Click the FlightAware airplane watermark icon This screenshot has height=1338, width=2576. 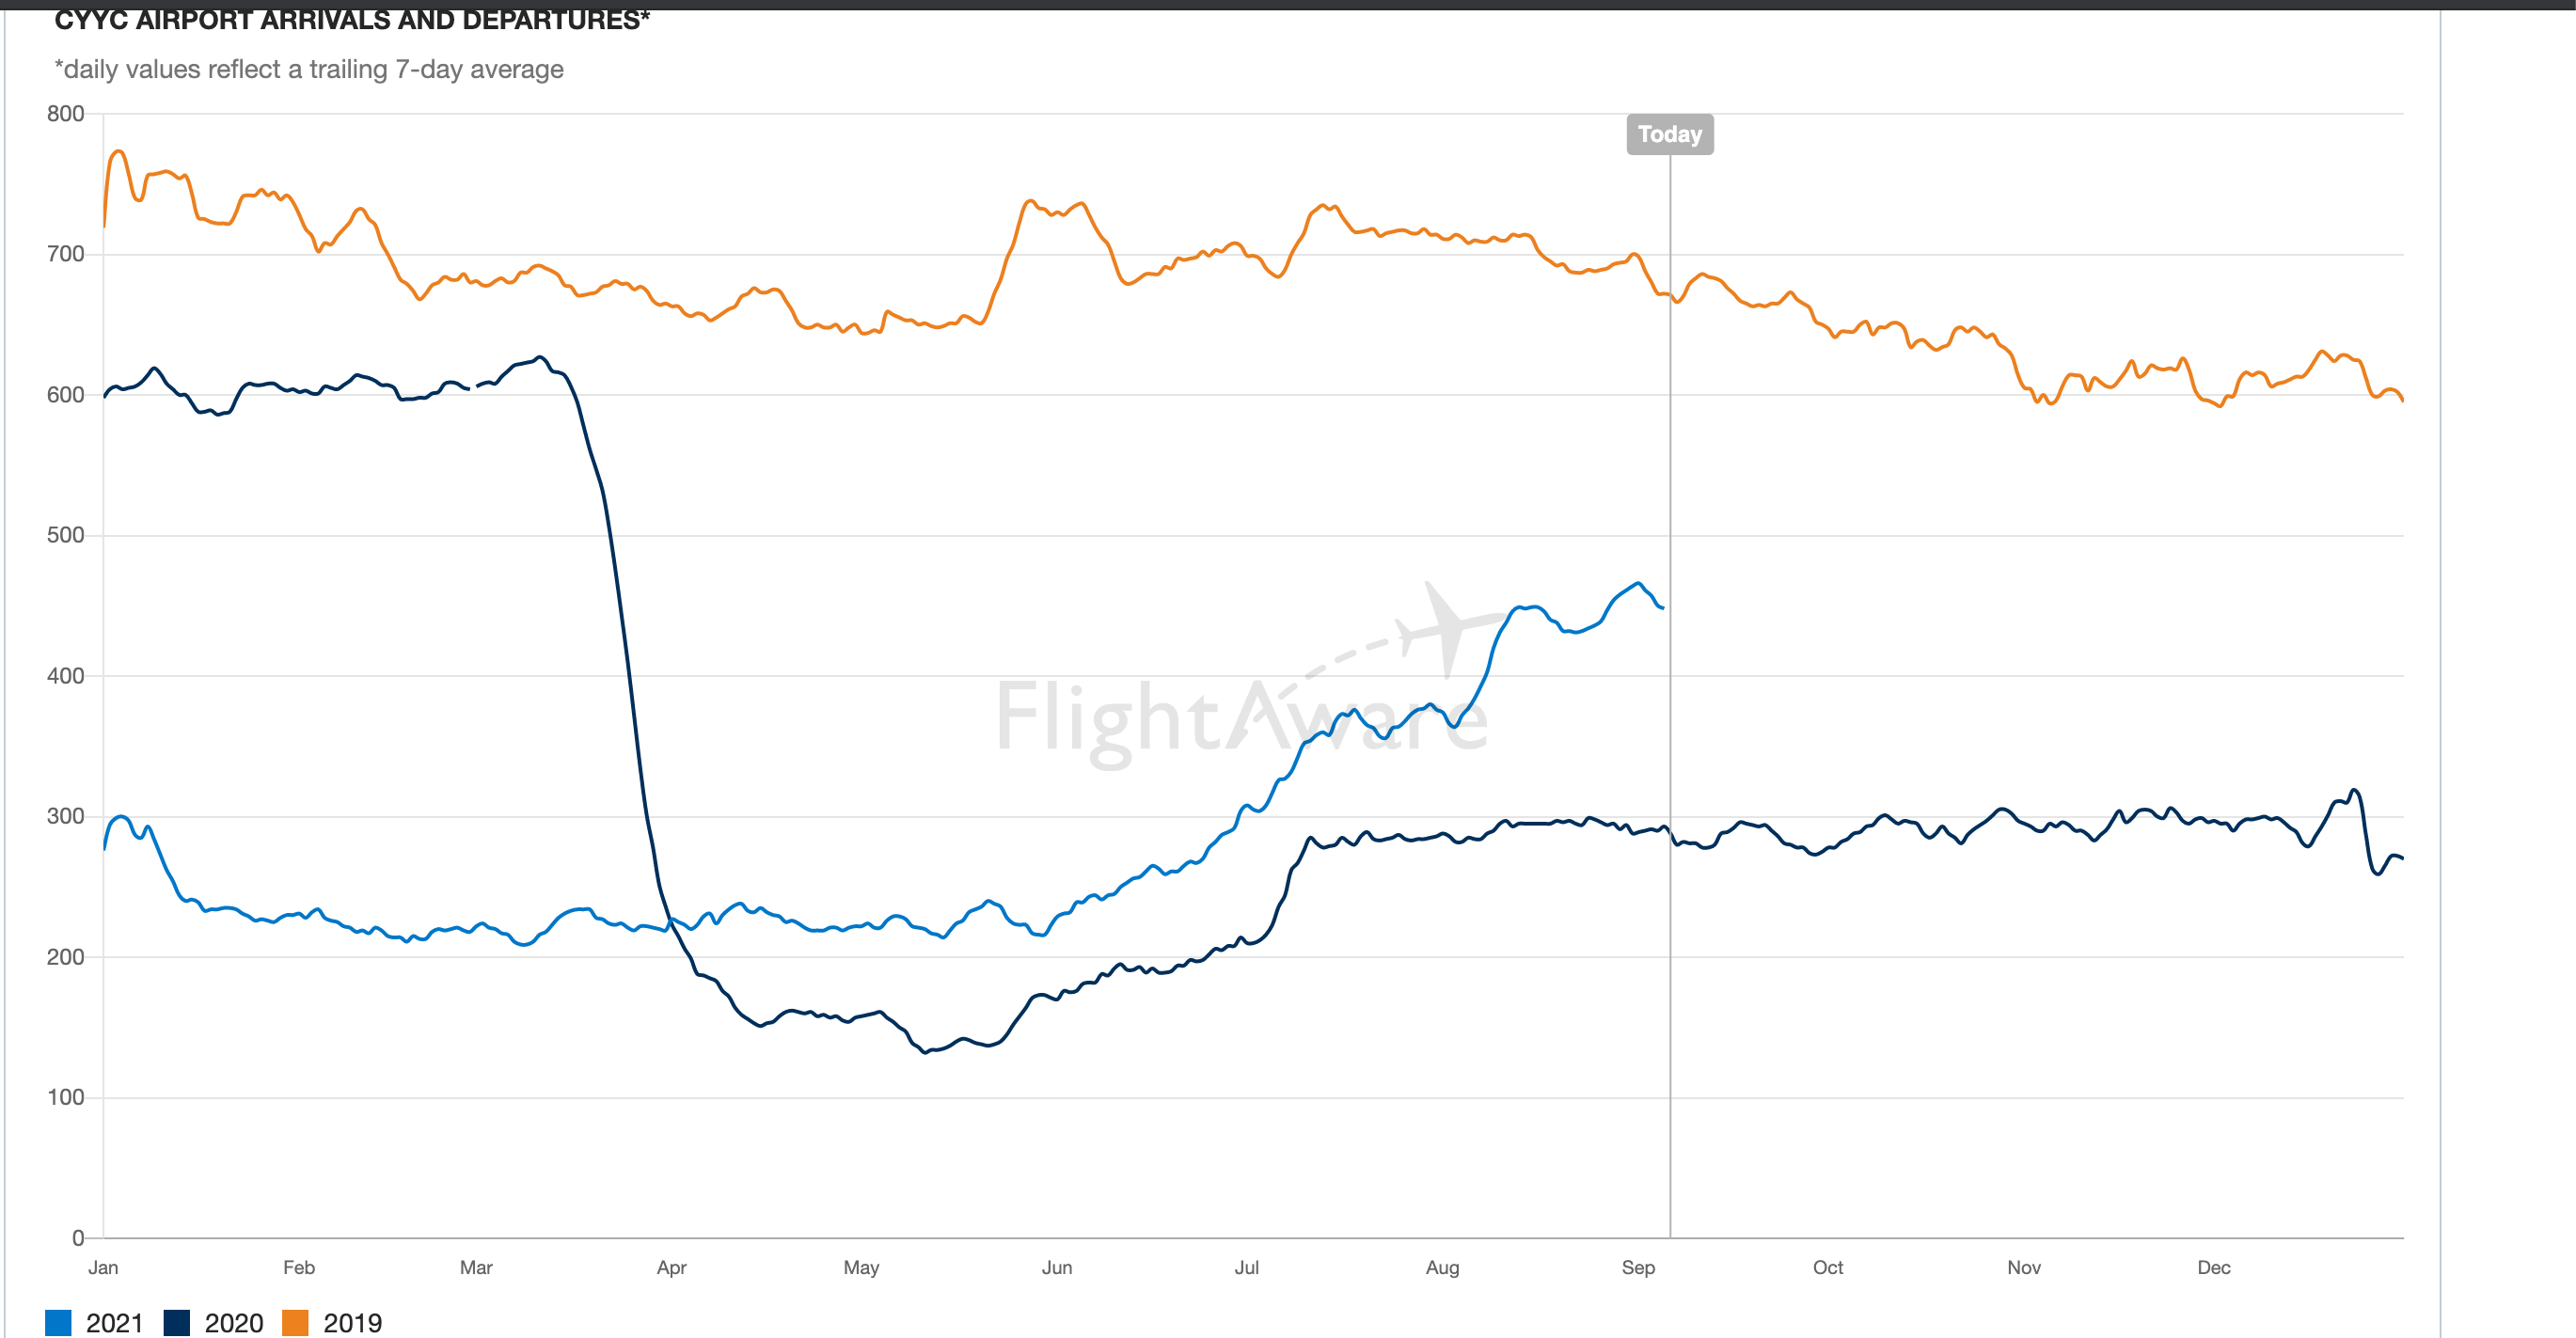1450,628
